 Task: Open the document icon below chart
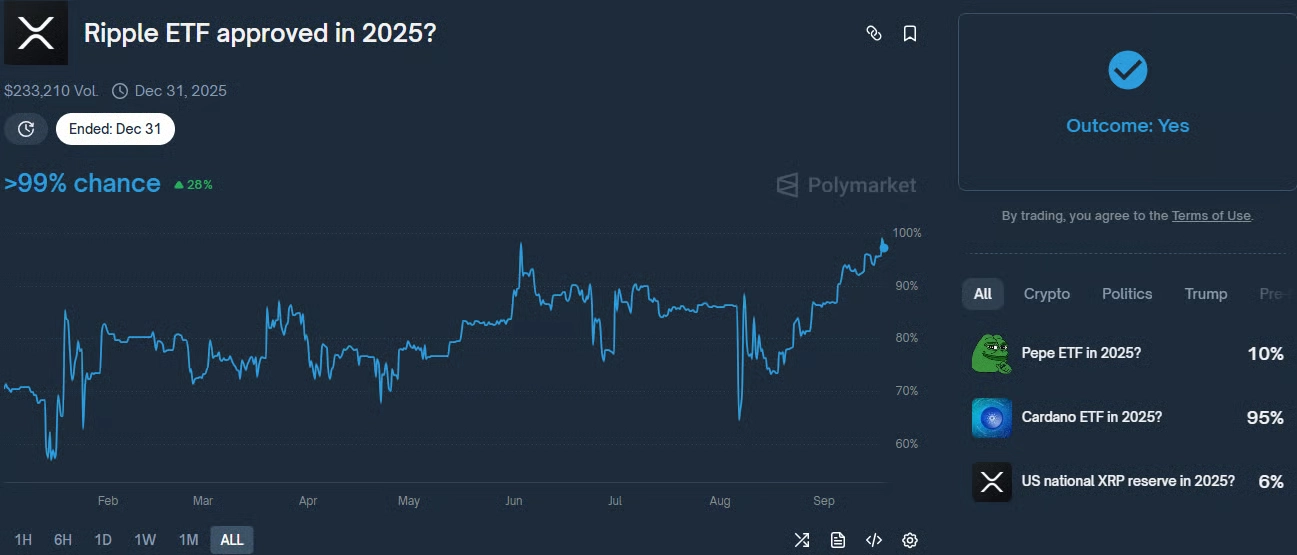(x=837, y=540)
